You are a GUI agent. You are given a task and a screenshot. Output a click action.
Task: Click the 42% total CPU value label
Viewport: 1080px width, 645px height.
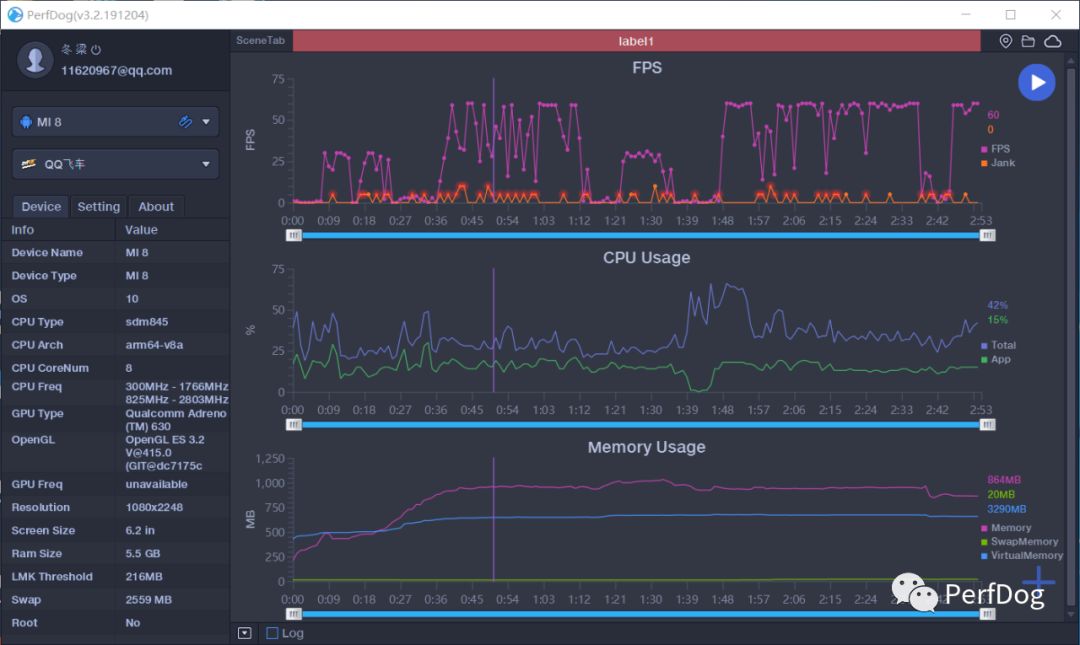click(x=997, y=305)
